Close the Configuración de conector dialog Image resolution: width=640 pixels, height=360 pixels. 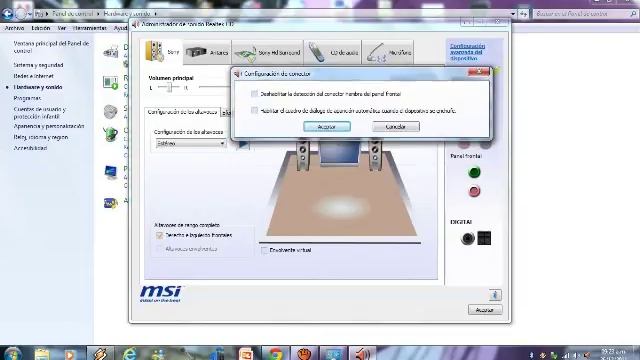click(x=478, y=72)
